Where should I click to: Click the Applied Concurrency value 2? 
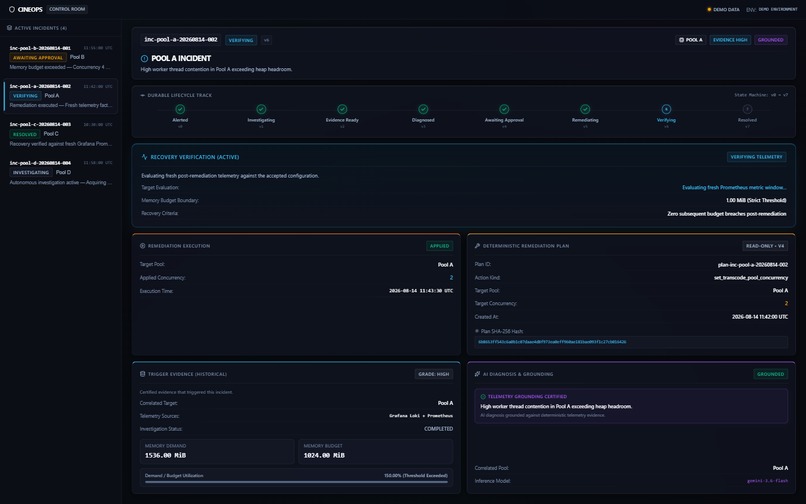451,278
